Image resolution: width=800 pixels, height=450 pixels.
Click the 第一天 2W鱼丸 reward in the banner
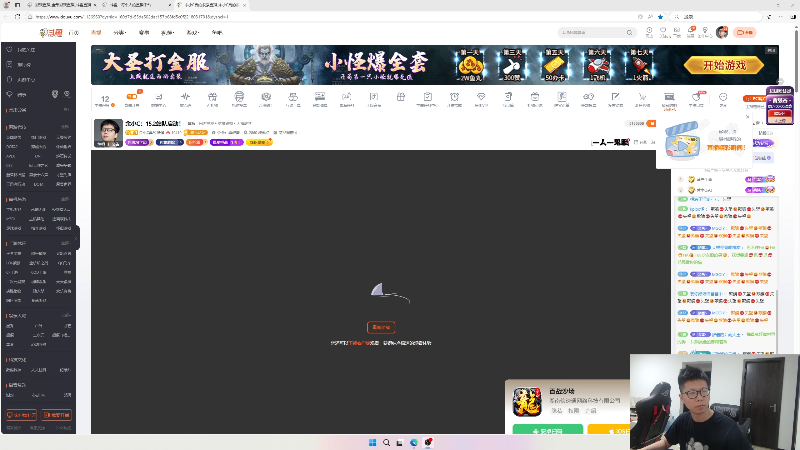point(470,65)
